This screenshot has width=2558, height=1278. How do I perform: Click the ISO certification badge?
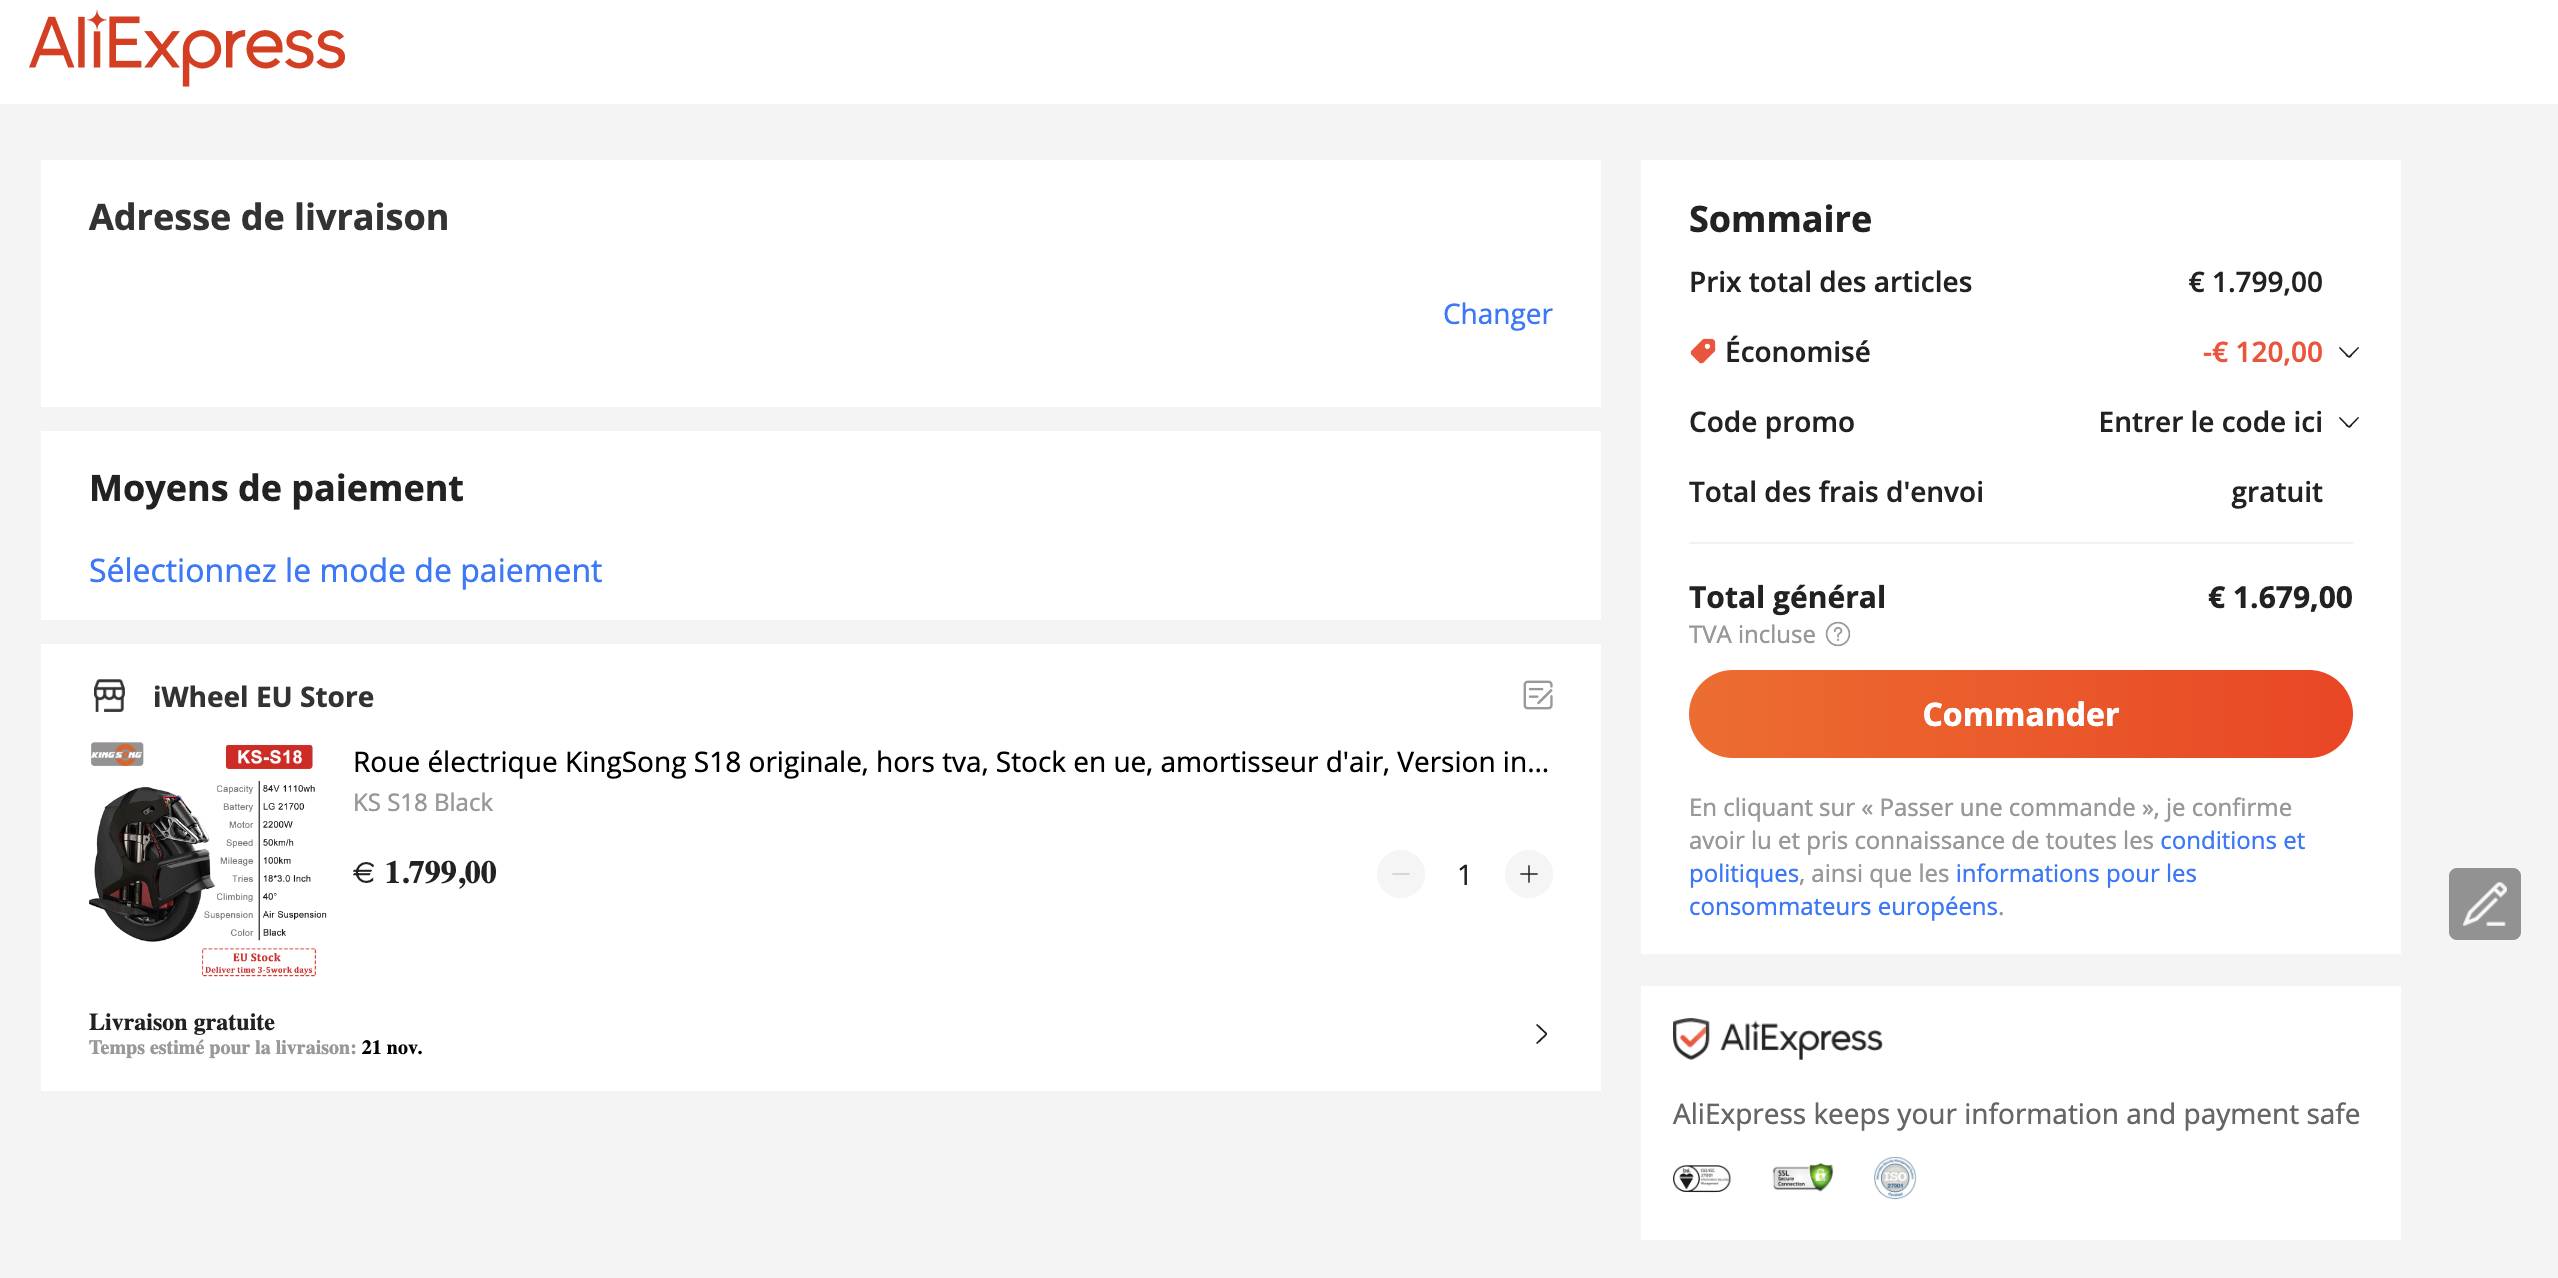1894,1178
